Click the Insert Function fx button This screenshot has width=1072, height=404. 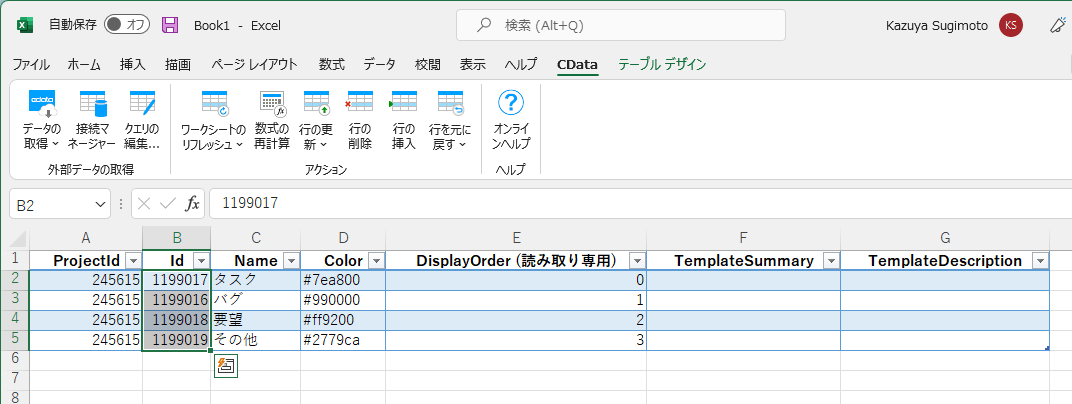[193, 204]
